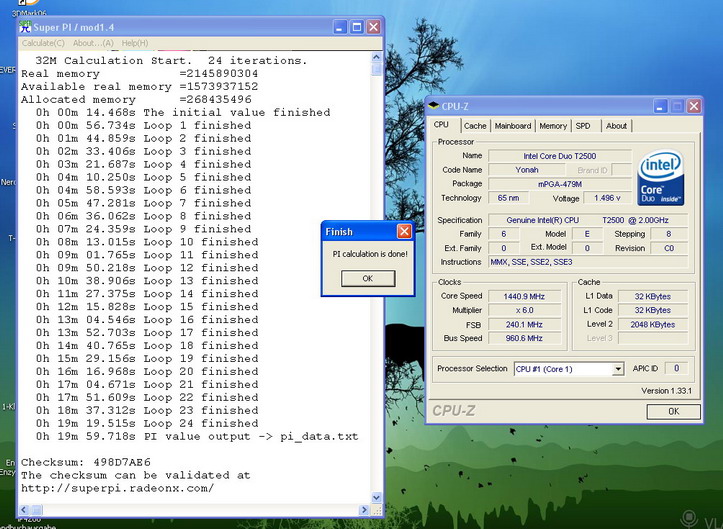Switch to the Mainboard tab
723x529 pixels.
[513, 125]
